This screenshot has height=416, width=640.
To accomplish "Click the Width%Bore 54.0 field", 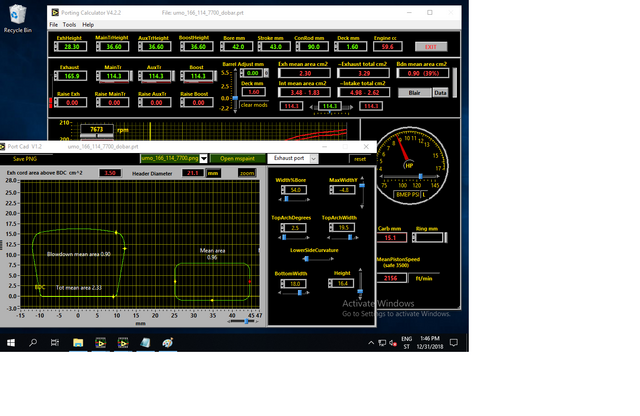I will (296, 190).
